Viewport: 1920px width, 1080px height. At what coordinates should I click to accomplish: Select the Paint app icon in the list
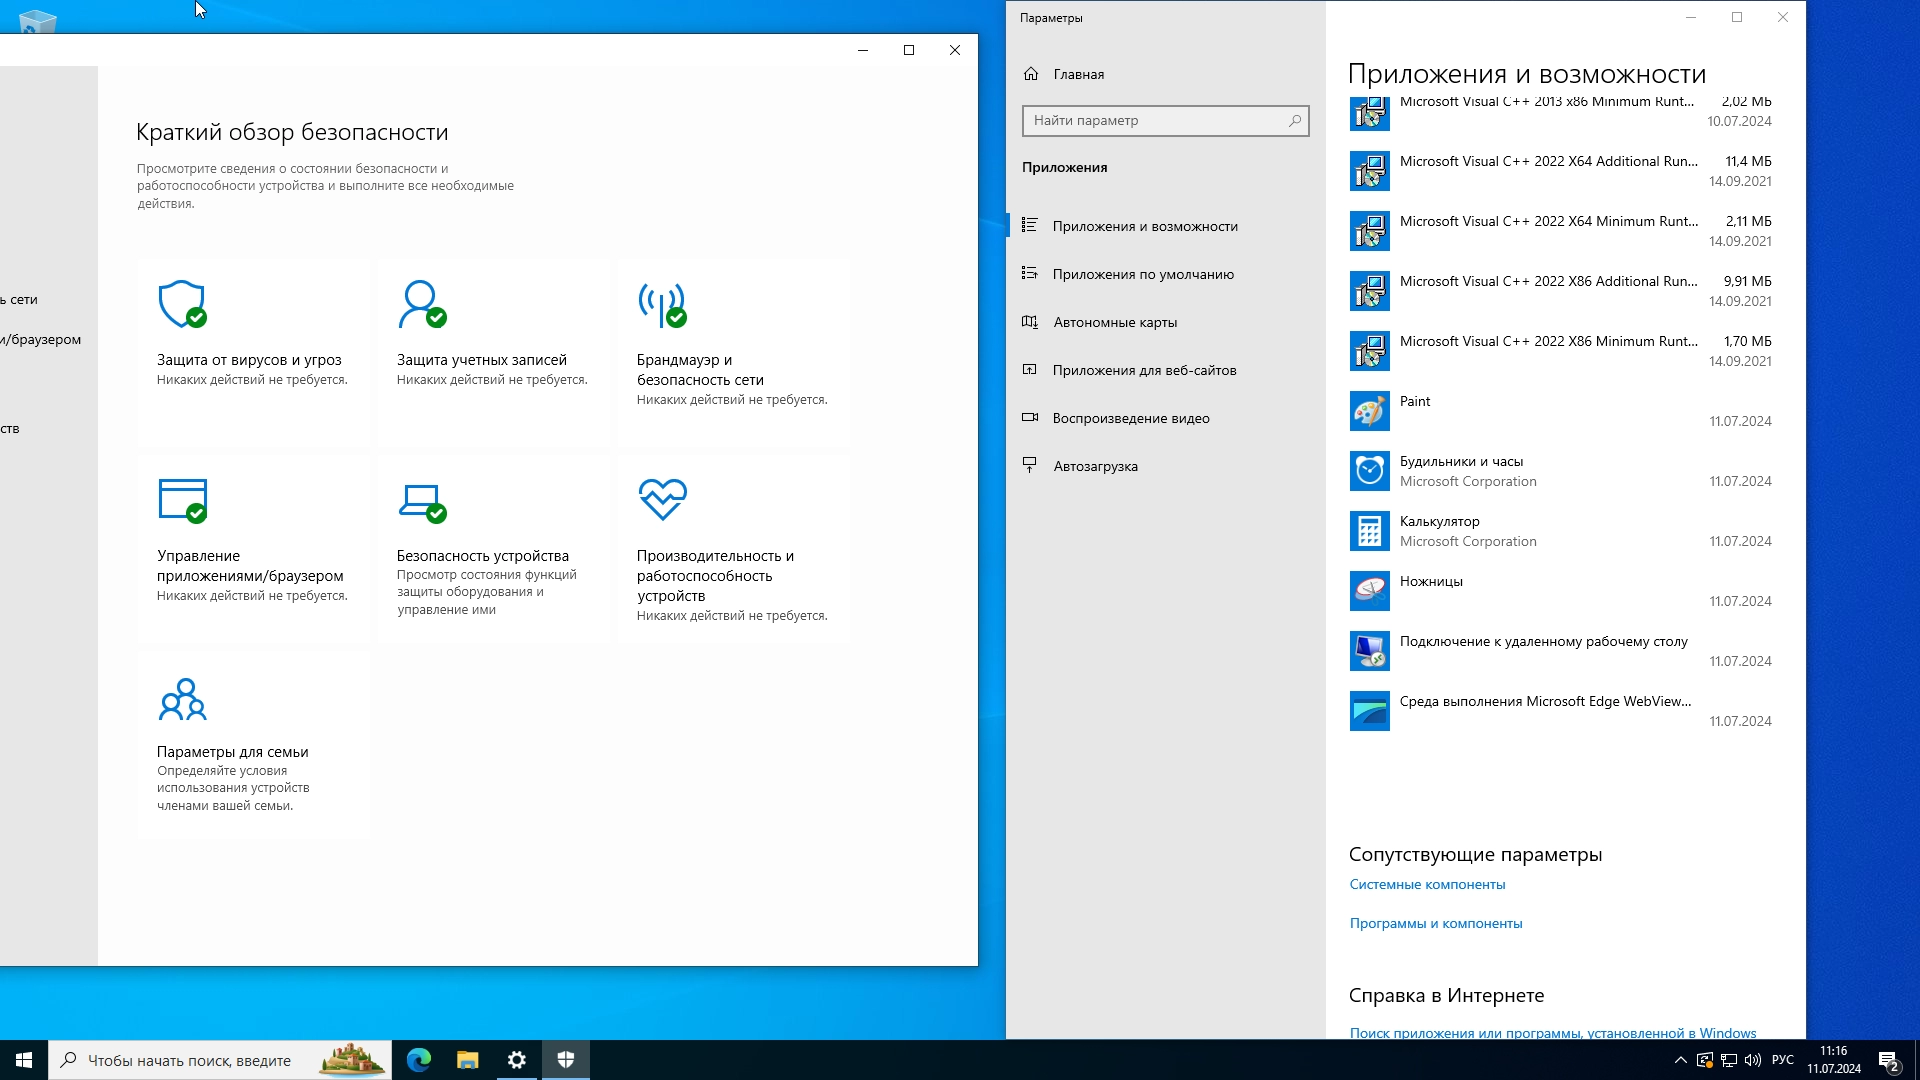click(1369, 411)
